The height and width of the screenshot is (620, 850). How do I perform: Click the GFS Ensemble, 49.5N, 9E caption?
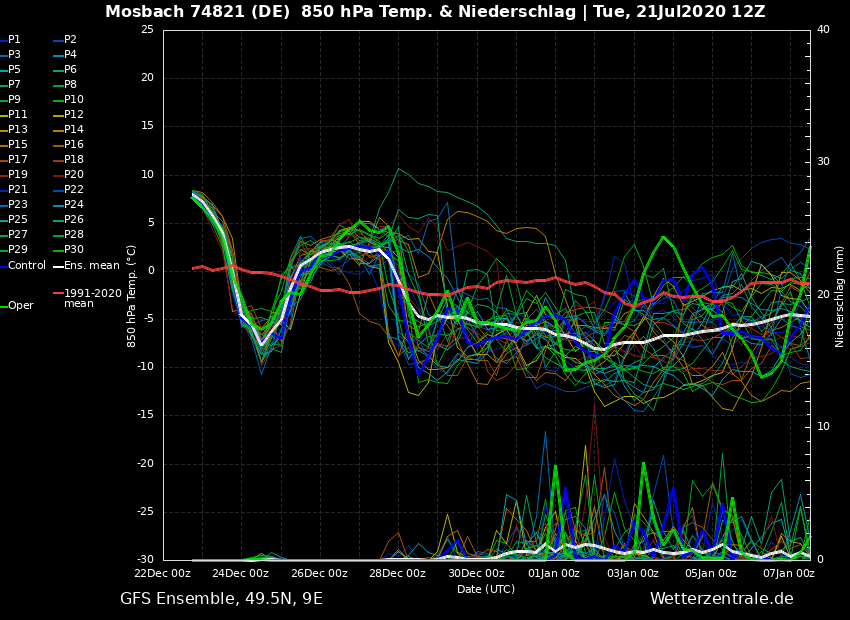[221, 599]
